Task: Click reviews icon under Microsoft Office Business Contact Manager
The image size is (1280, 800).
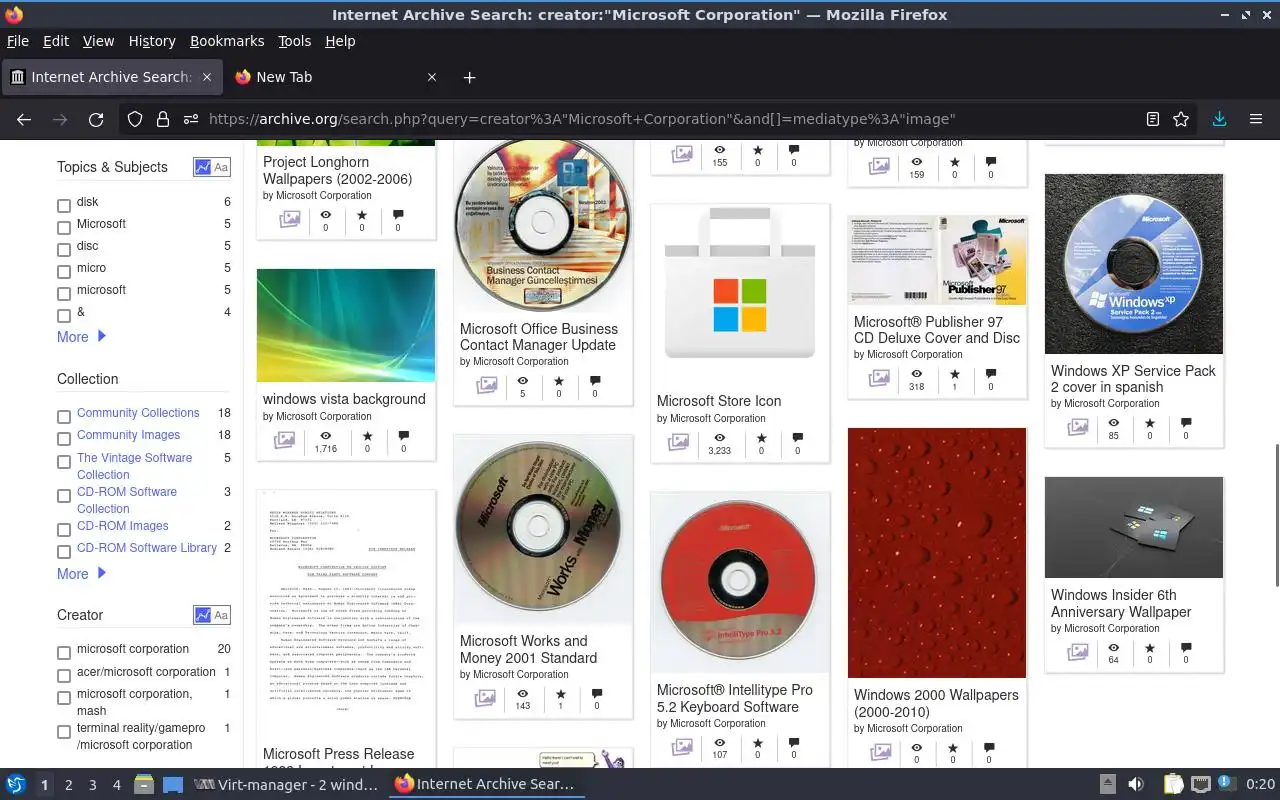Action: pos(595,381)
